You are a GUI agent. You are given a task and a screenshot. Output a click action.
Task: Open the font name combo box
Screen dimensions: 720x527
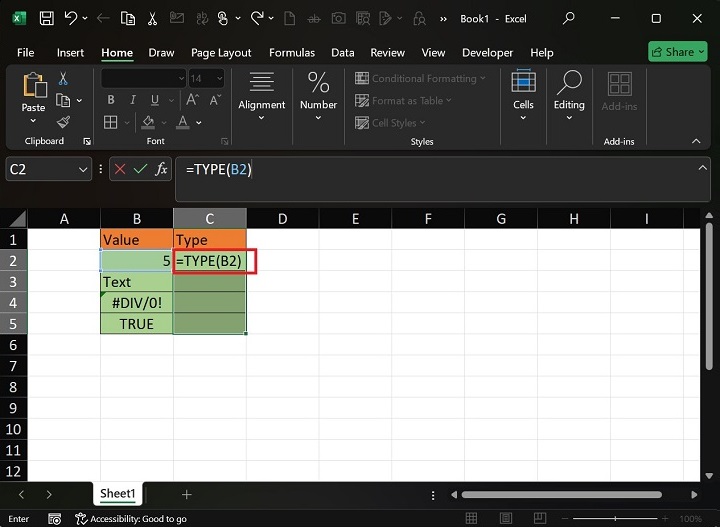click(x=143, y=78)
